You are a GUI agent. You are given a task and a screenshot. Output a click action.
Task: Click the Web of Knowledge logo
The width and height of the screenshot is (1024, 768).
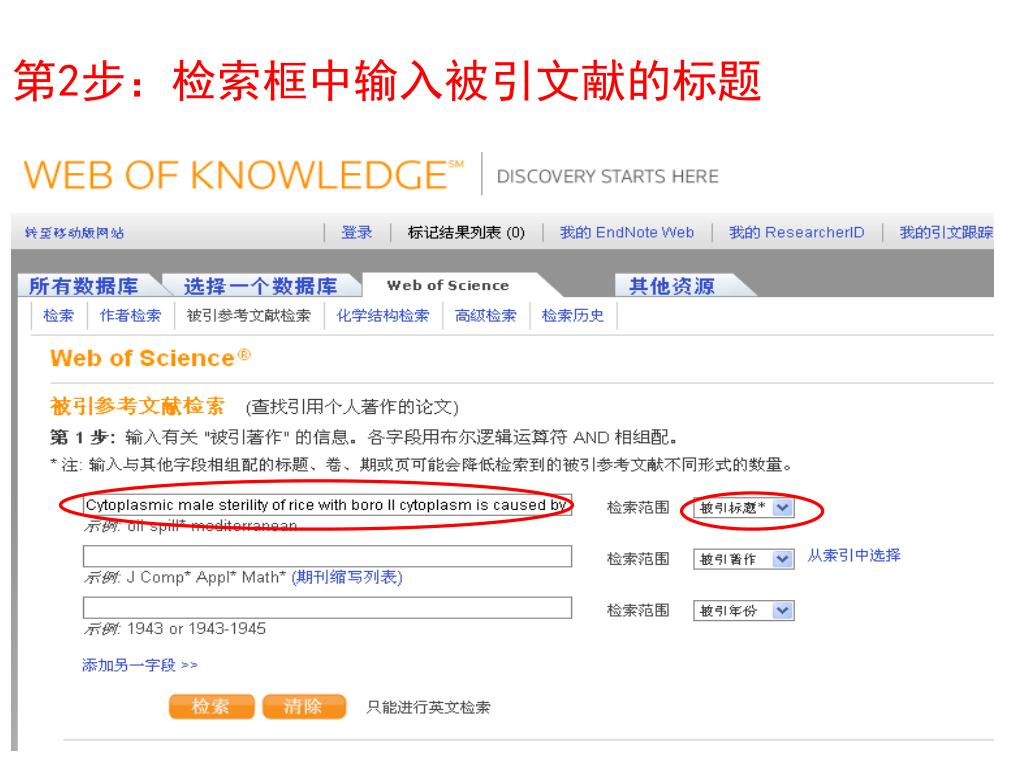(x=244, y=175)
